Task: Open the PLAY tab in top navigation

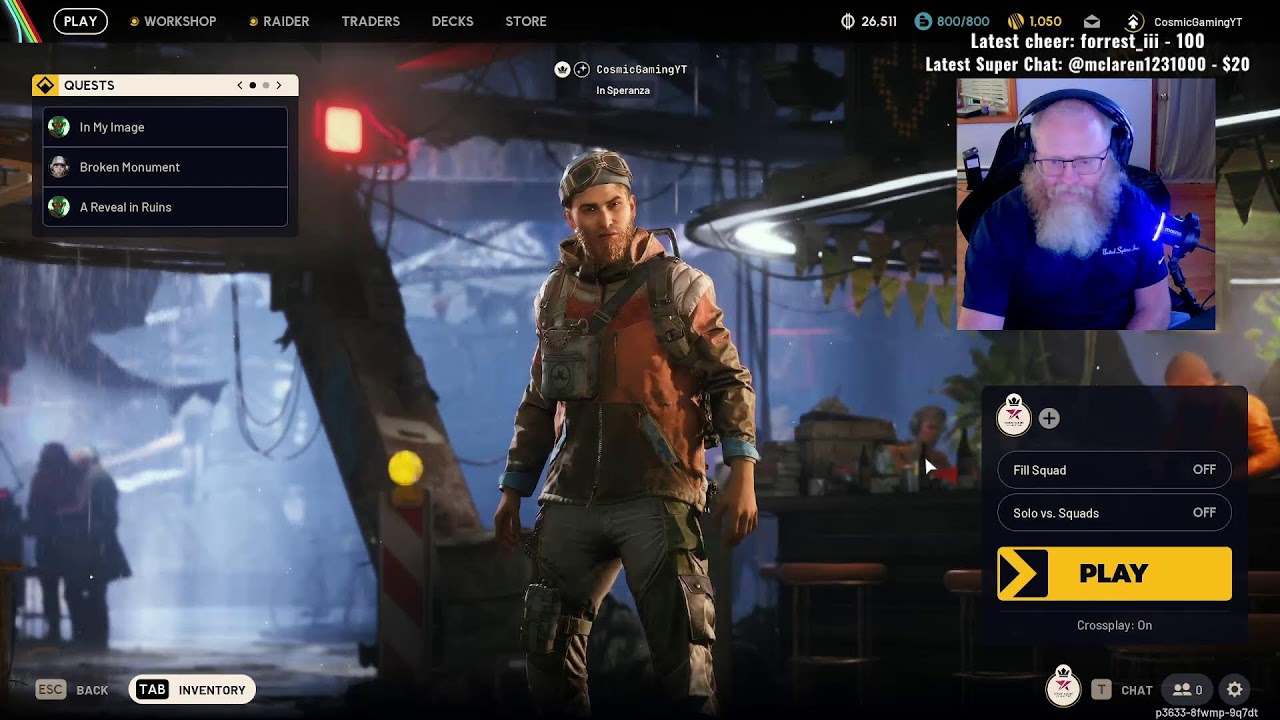Action: click(x=80, y=21)
